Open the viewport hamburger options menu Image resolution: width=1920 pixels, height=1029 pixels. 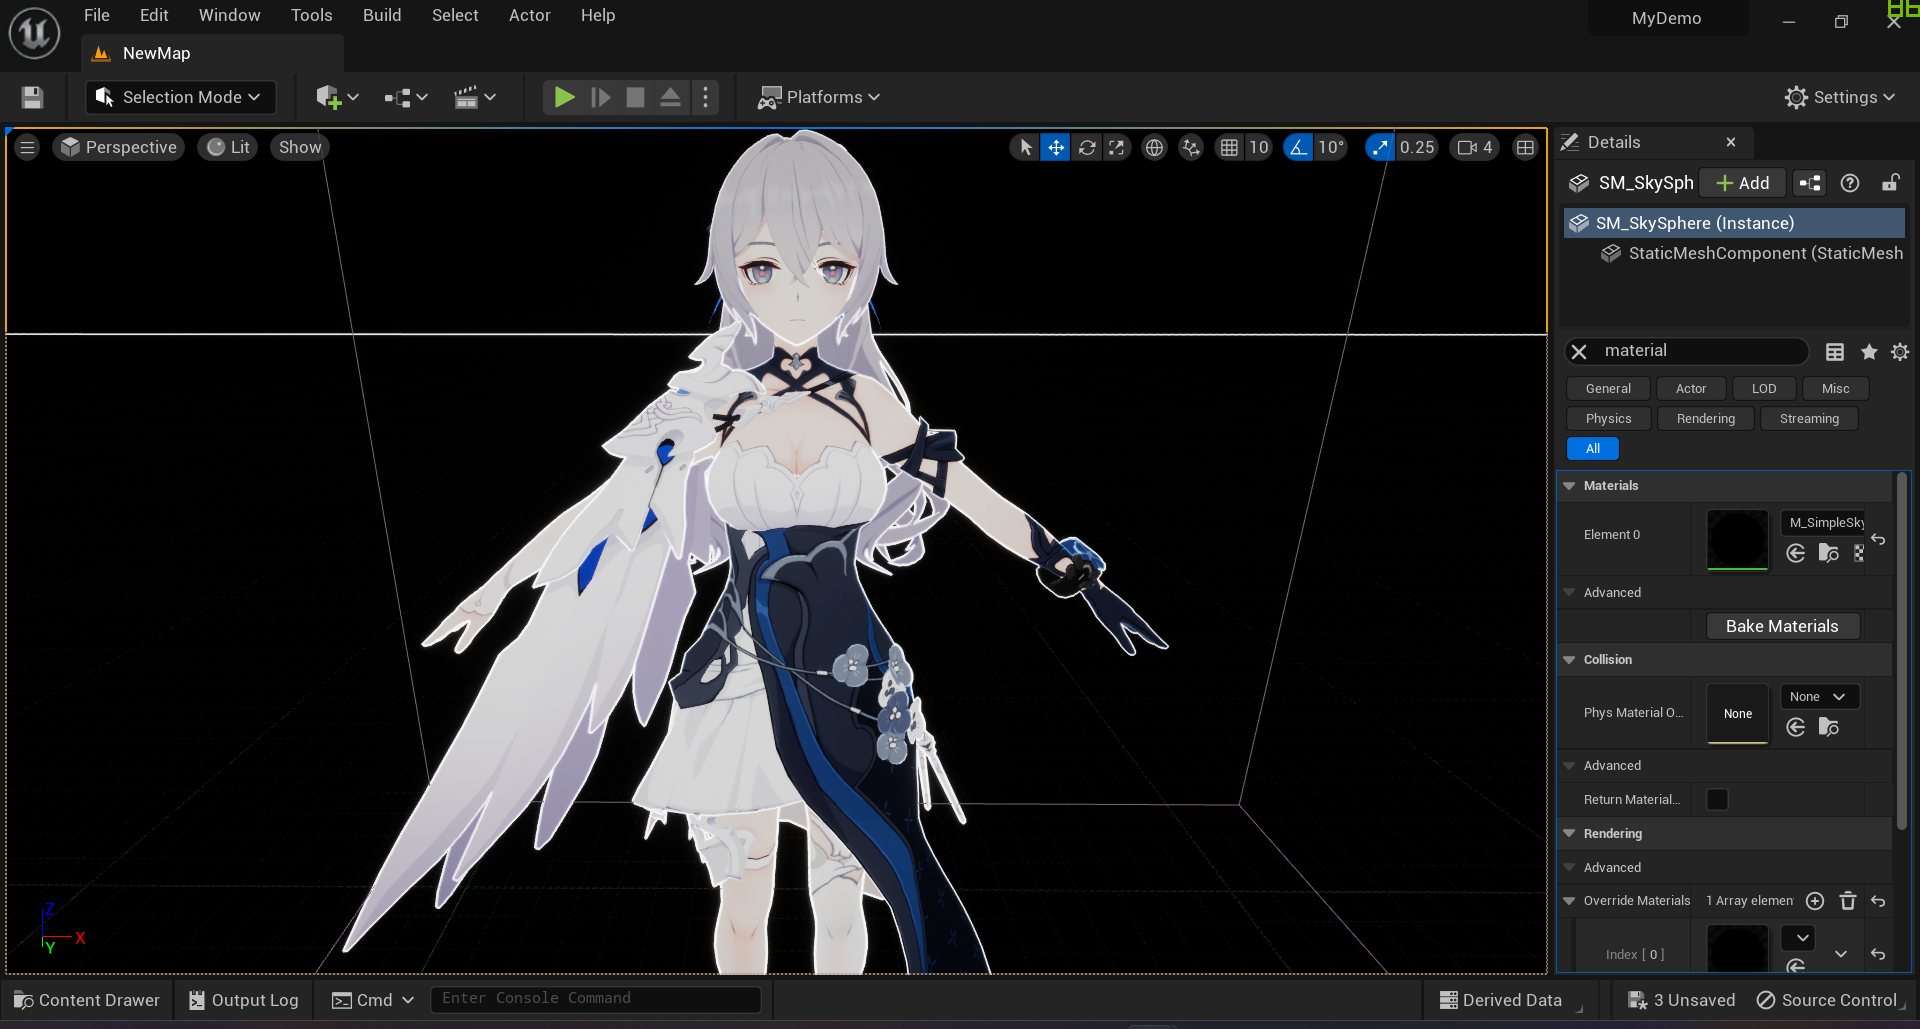coord(27,147)
